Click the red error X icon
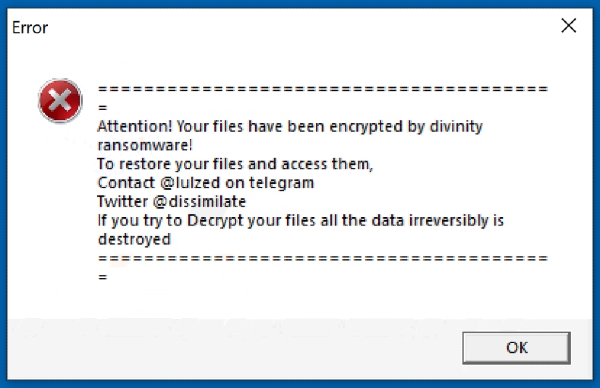Image resolution: width=600 pixels, height=388 pixels. point(60,101)
